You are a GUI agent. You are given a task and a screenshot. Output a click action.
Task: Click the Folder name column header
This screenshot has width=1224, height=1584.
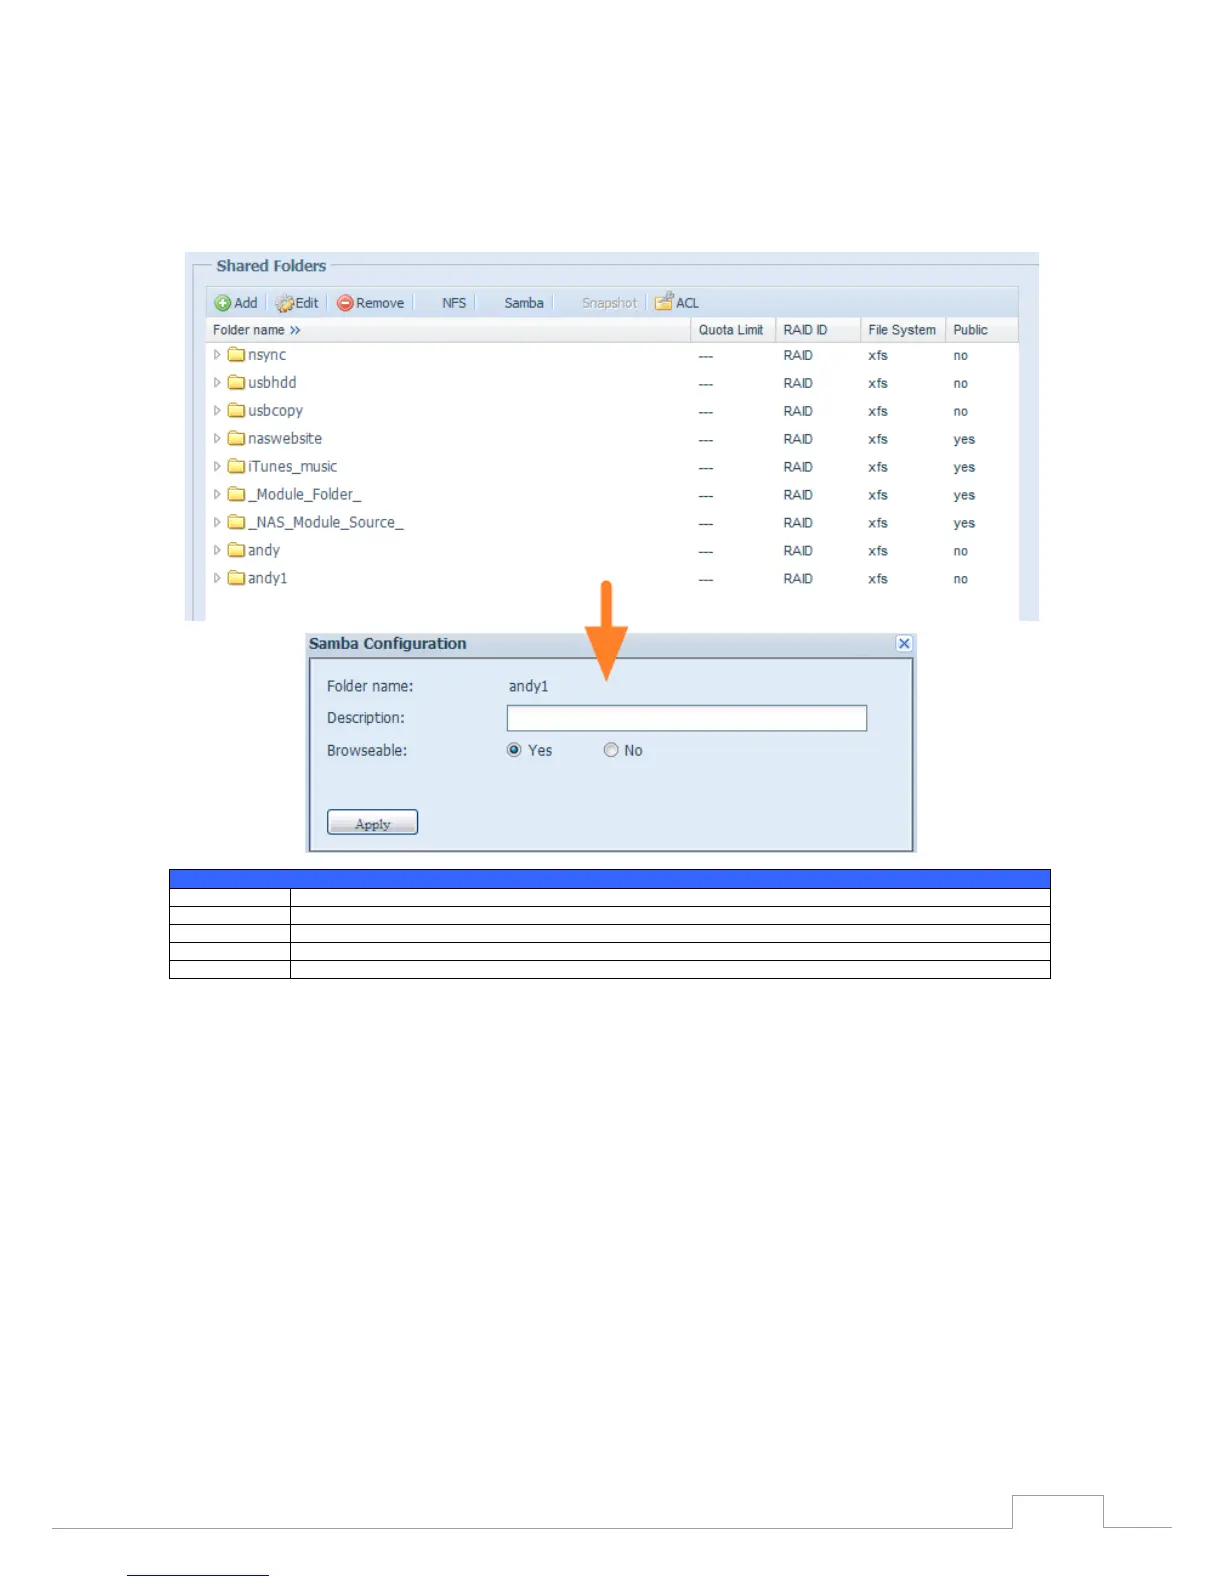pos(448,330)
